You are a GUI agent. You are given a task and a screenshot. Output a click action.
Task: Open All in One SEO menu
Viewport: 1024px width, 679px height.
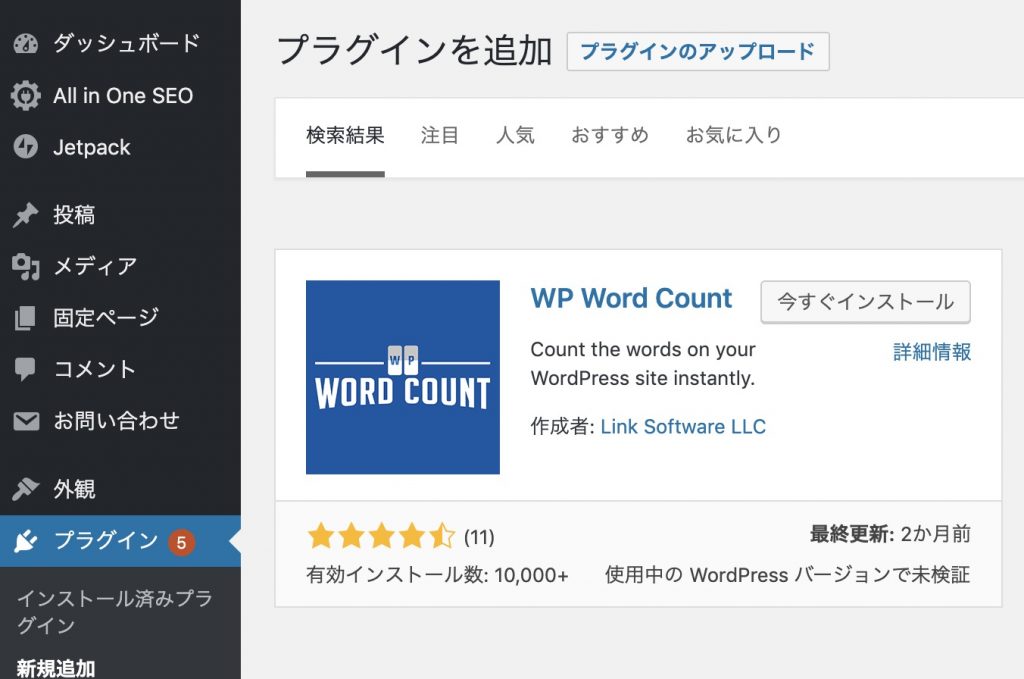120,95
